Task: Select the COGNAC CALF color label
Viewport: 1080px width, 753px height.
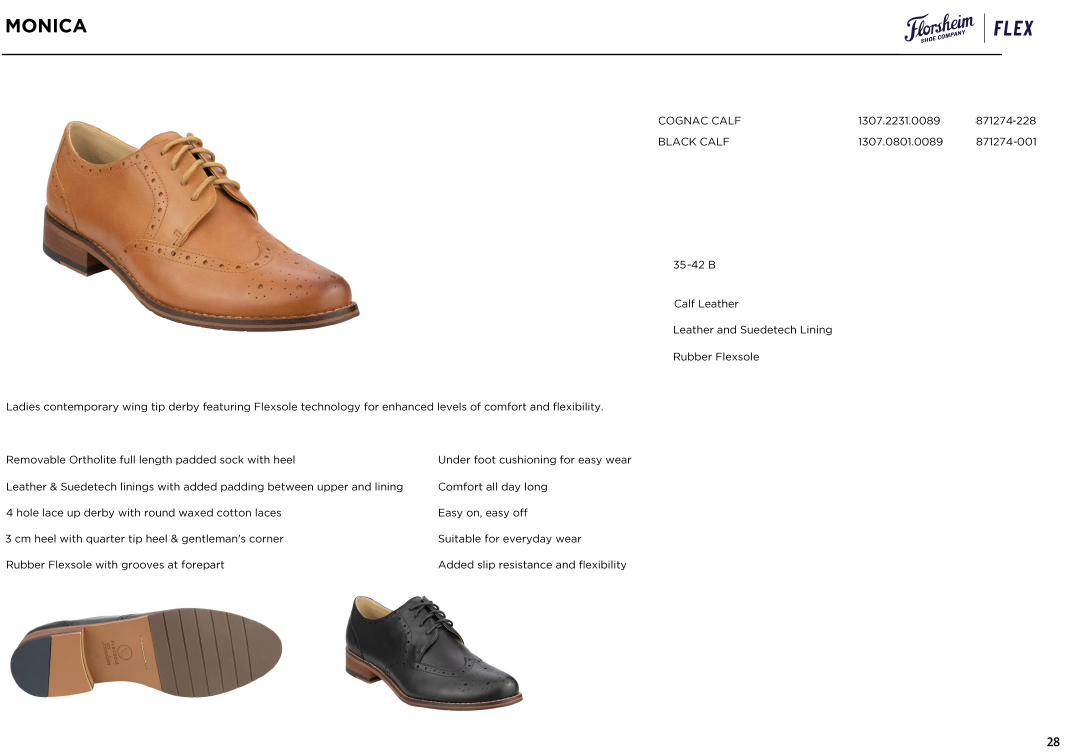Action: click(x=699, y=121)
